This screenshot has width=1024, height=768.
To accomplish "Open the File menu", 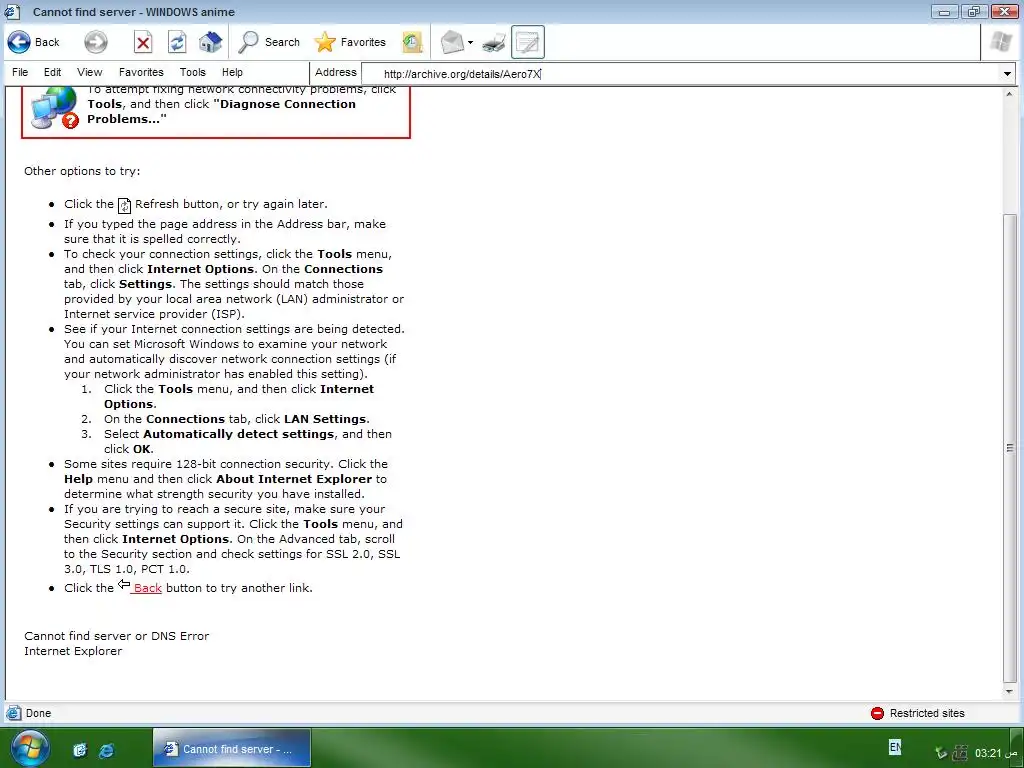I will tap(20, 72).
